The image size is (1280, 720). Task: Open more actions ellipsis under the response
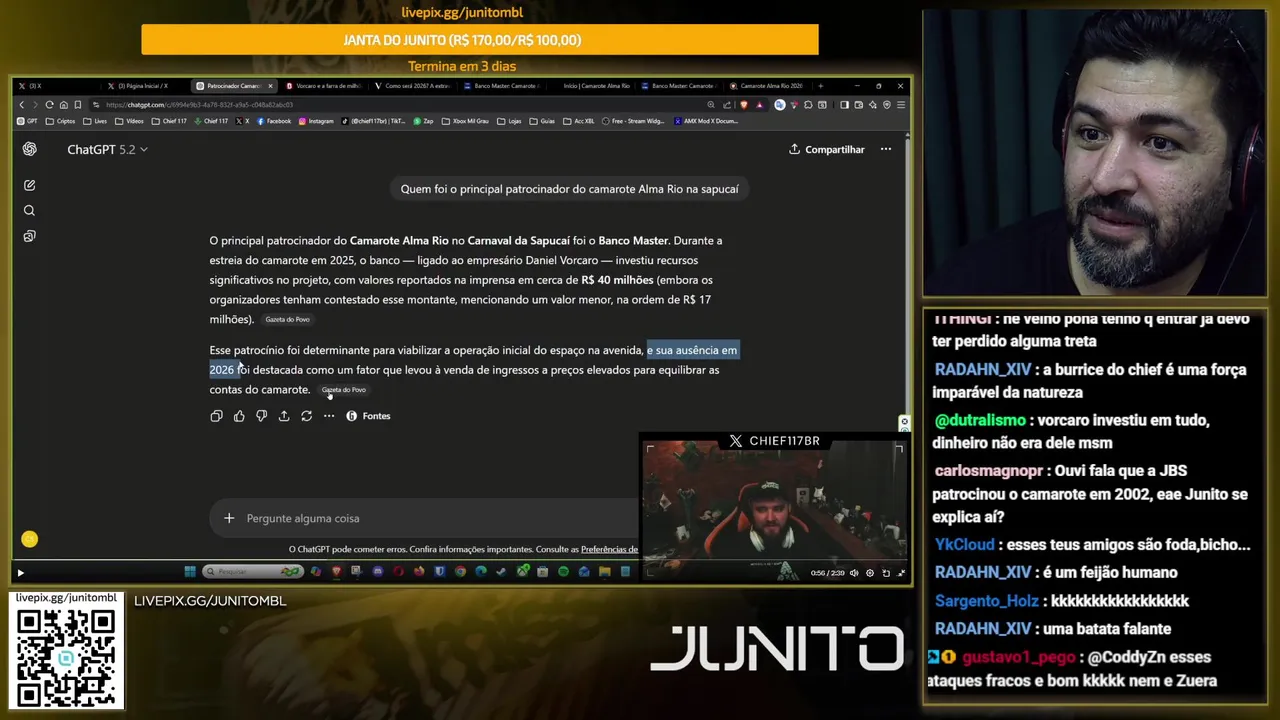pyautogui.click(x=329, y=416)
